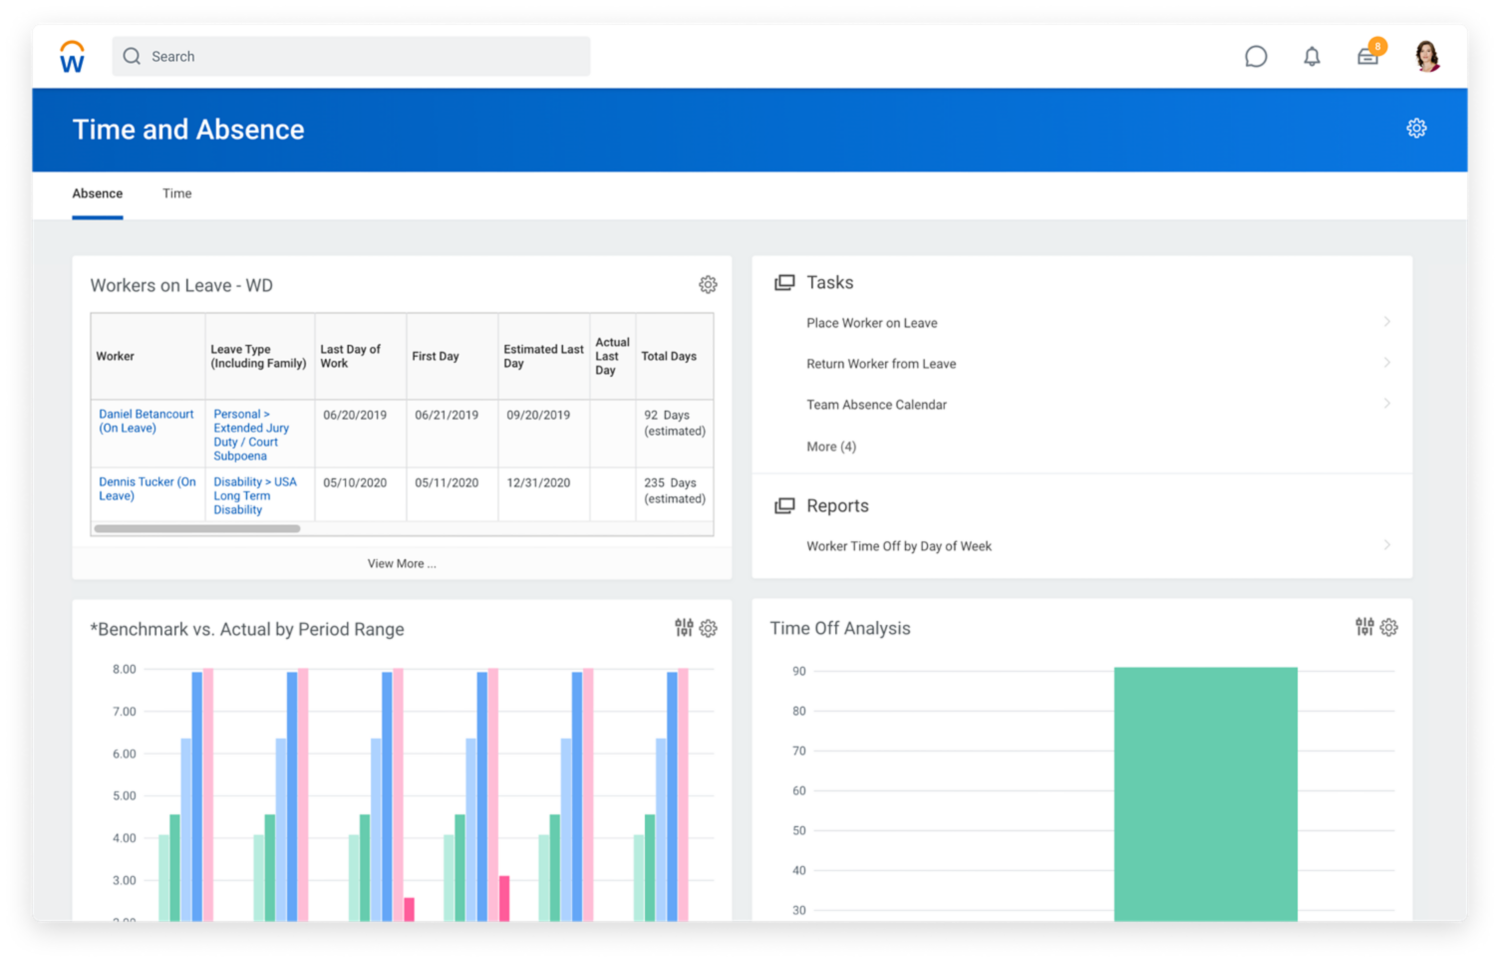The height and width of the screenshot is (962, 1500).
Task: Open Time and Absence dashboard settings gear
Action: pos(1416,128)
